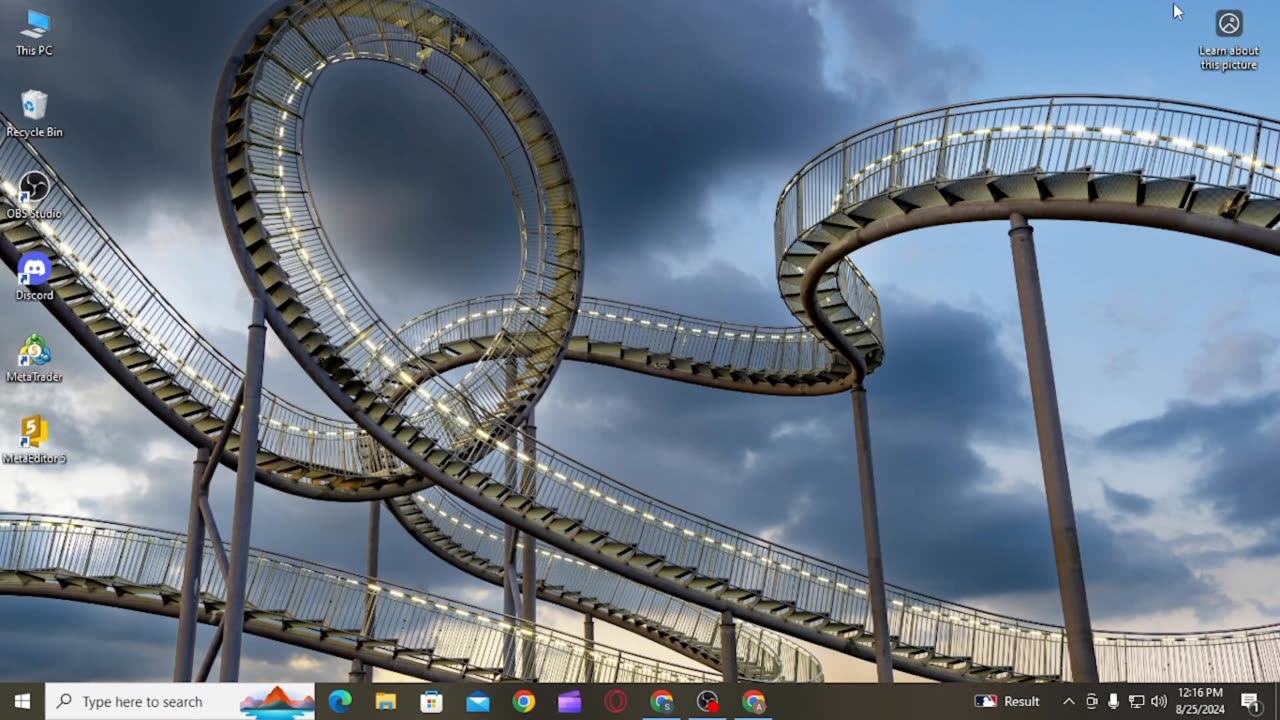Open the Windows Start menu
Viewport: 1280px width, 720px height.
22,702
